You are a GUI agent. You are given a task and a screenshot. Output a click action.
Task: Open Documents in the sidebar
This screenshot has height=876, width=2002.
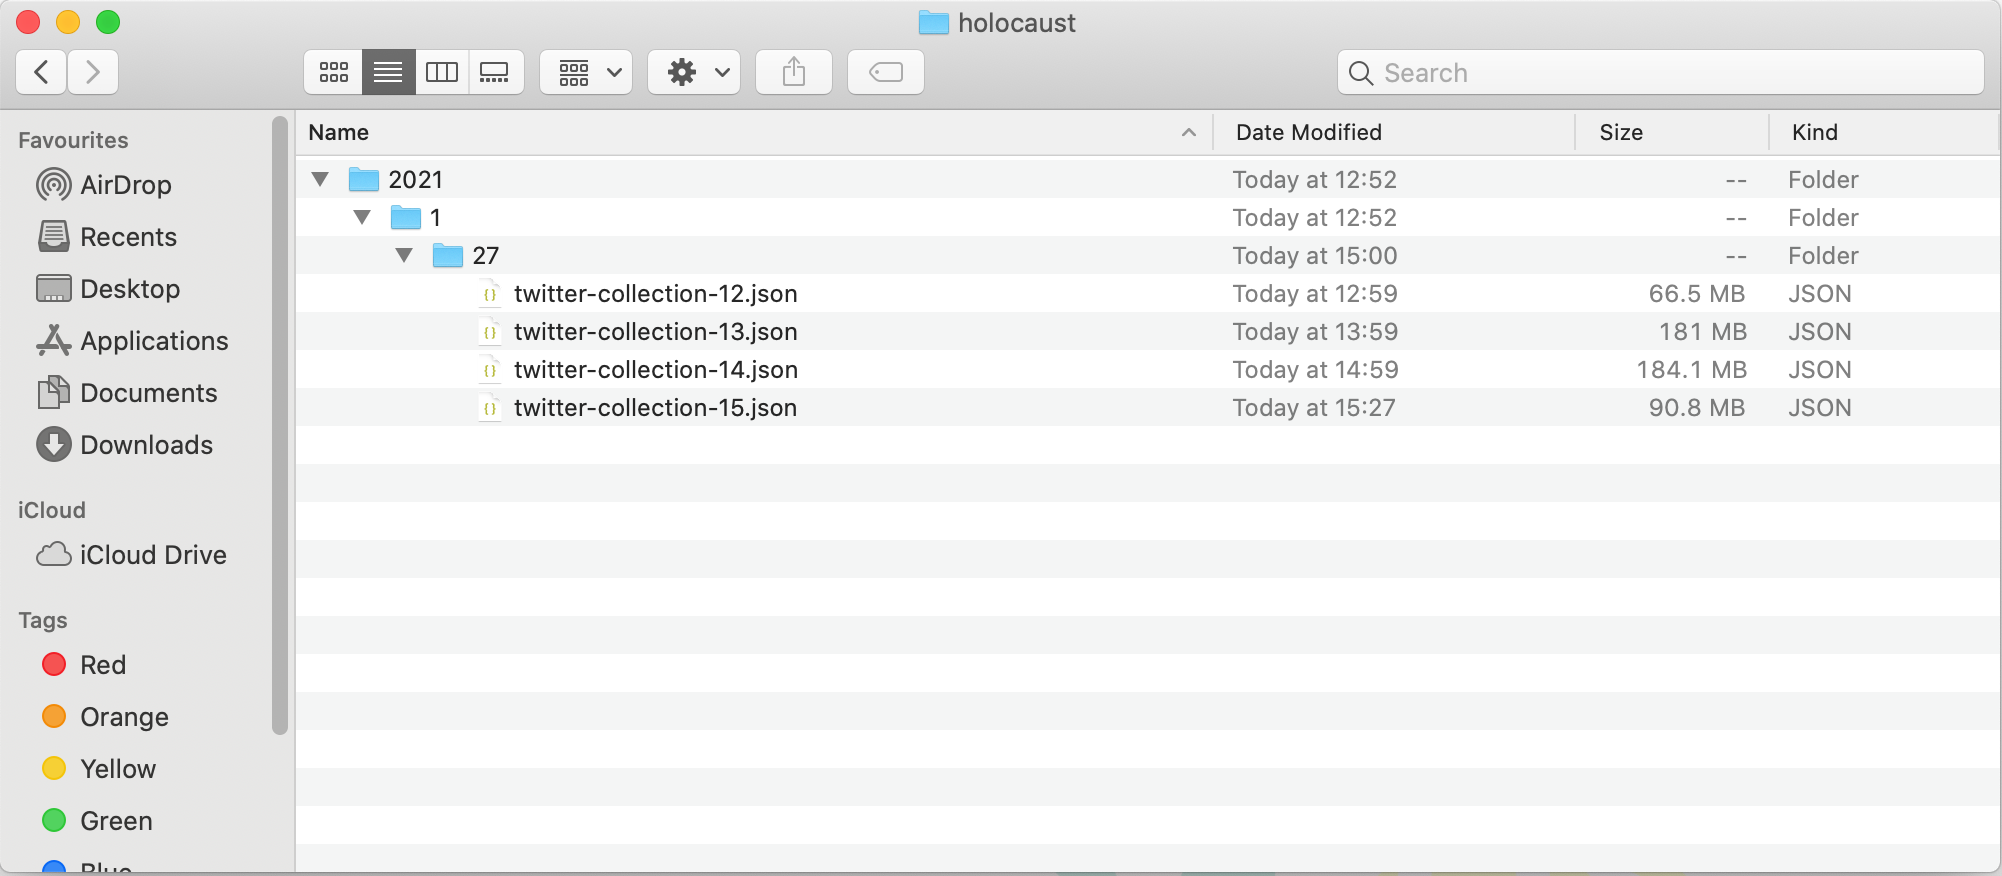coord(127,393)
